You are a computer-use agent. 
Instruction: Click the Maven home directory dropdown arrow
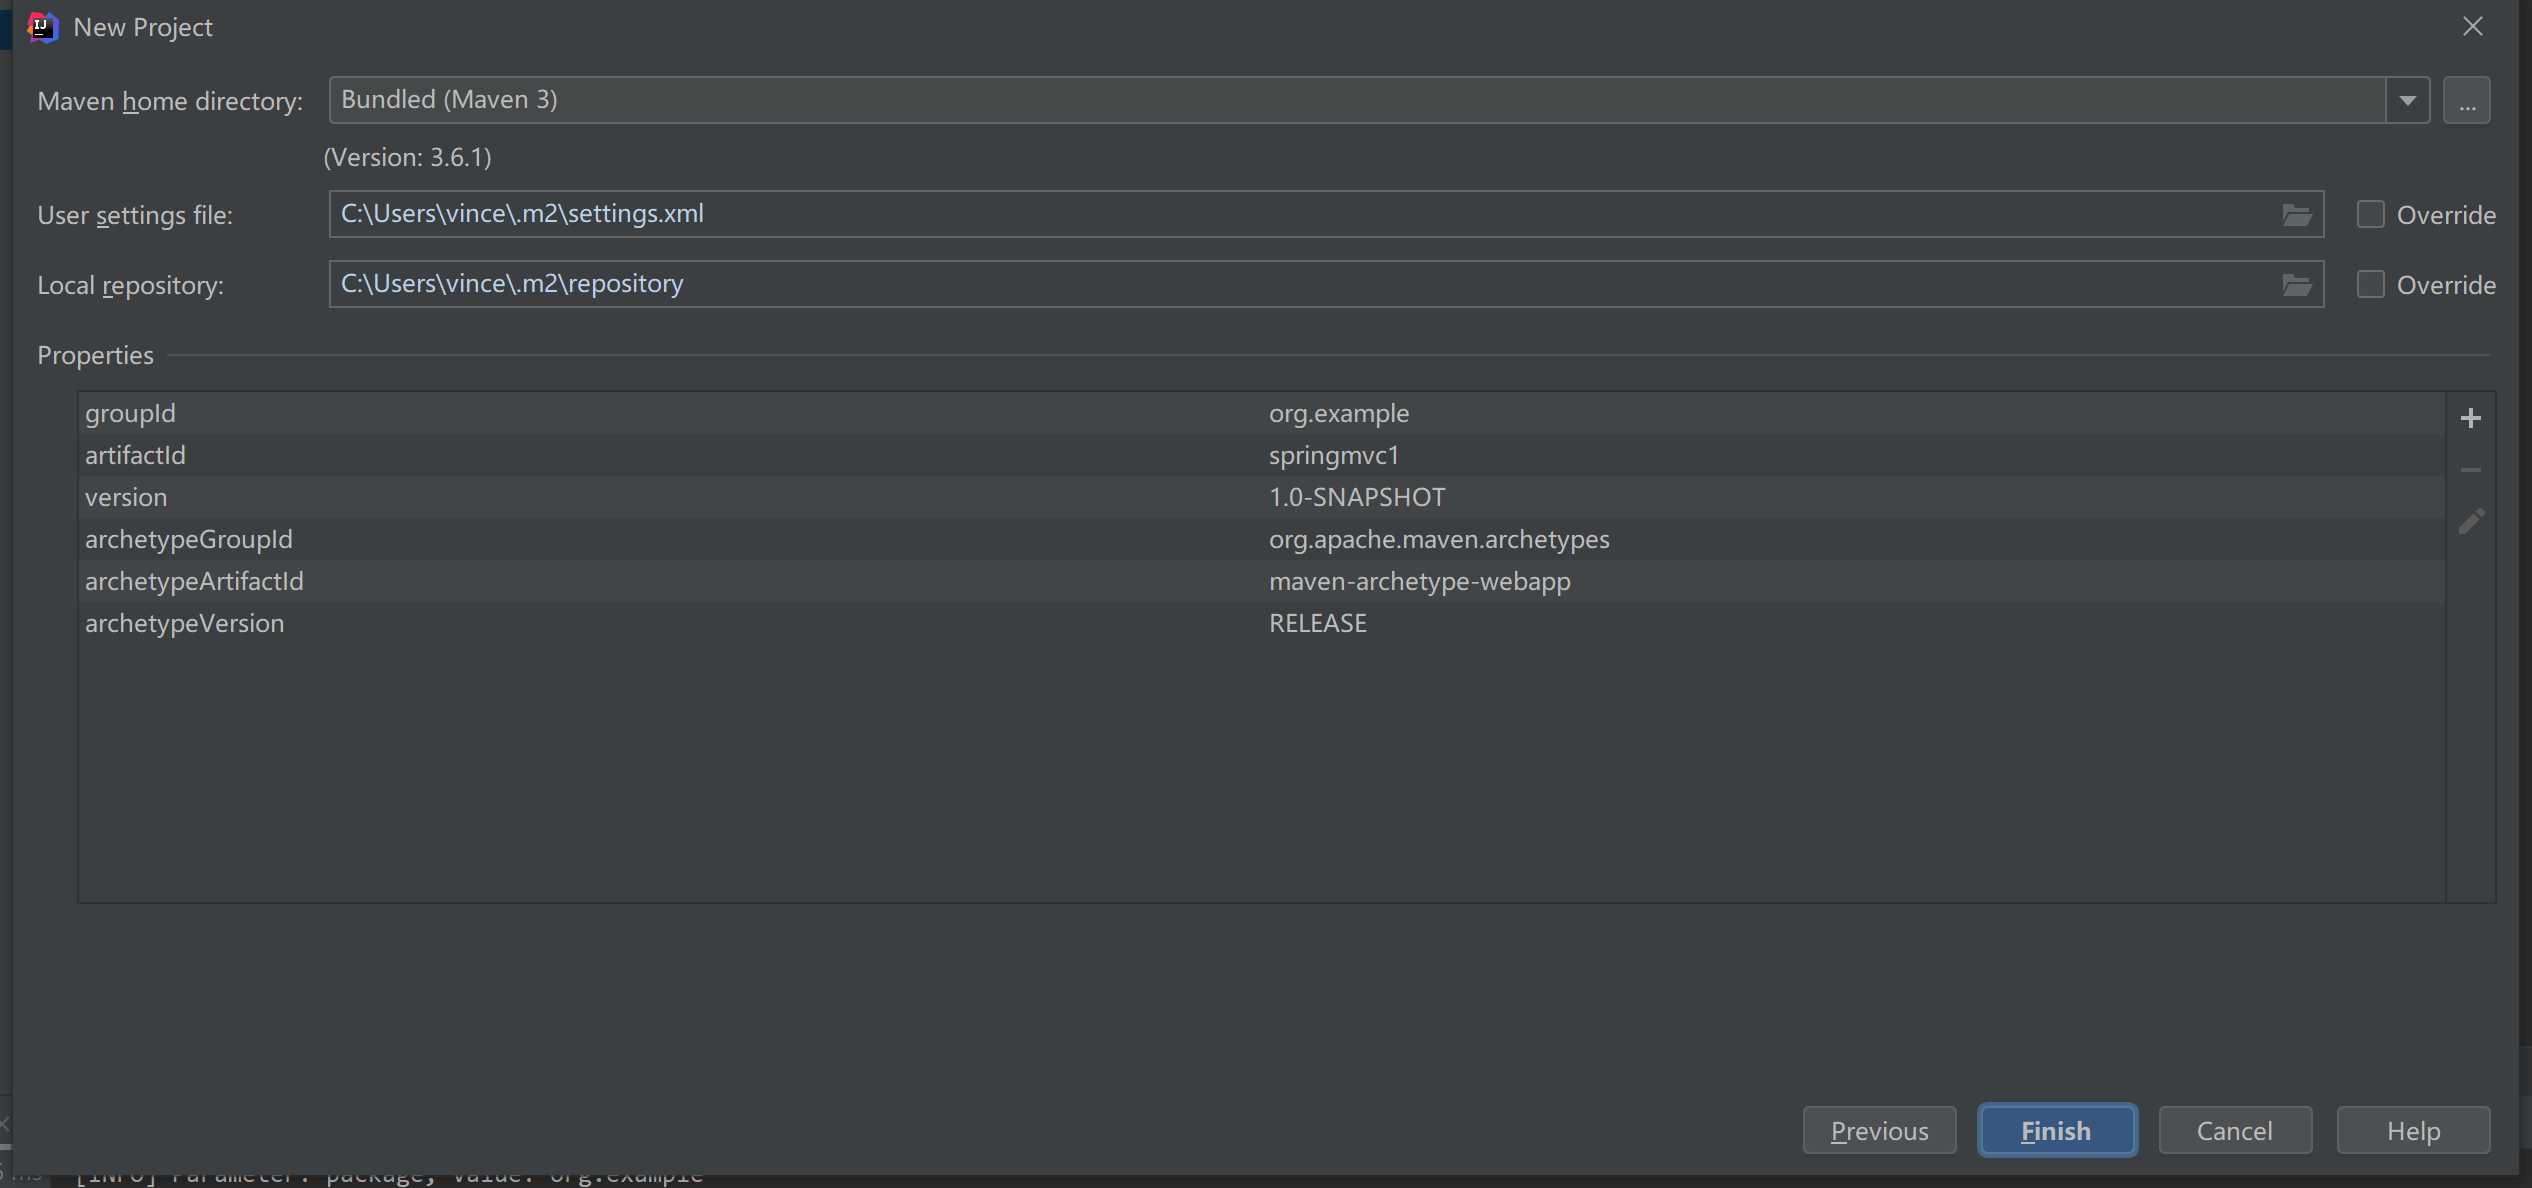pos(2406,100)
